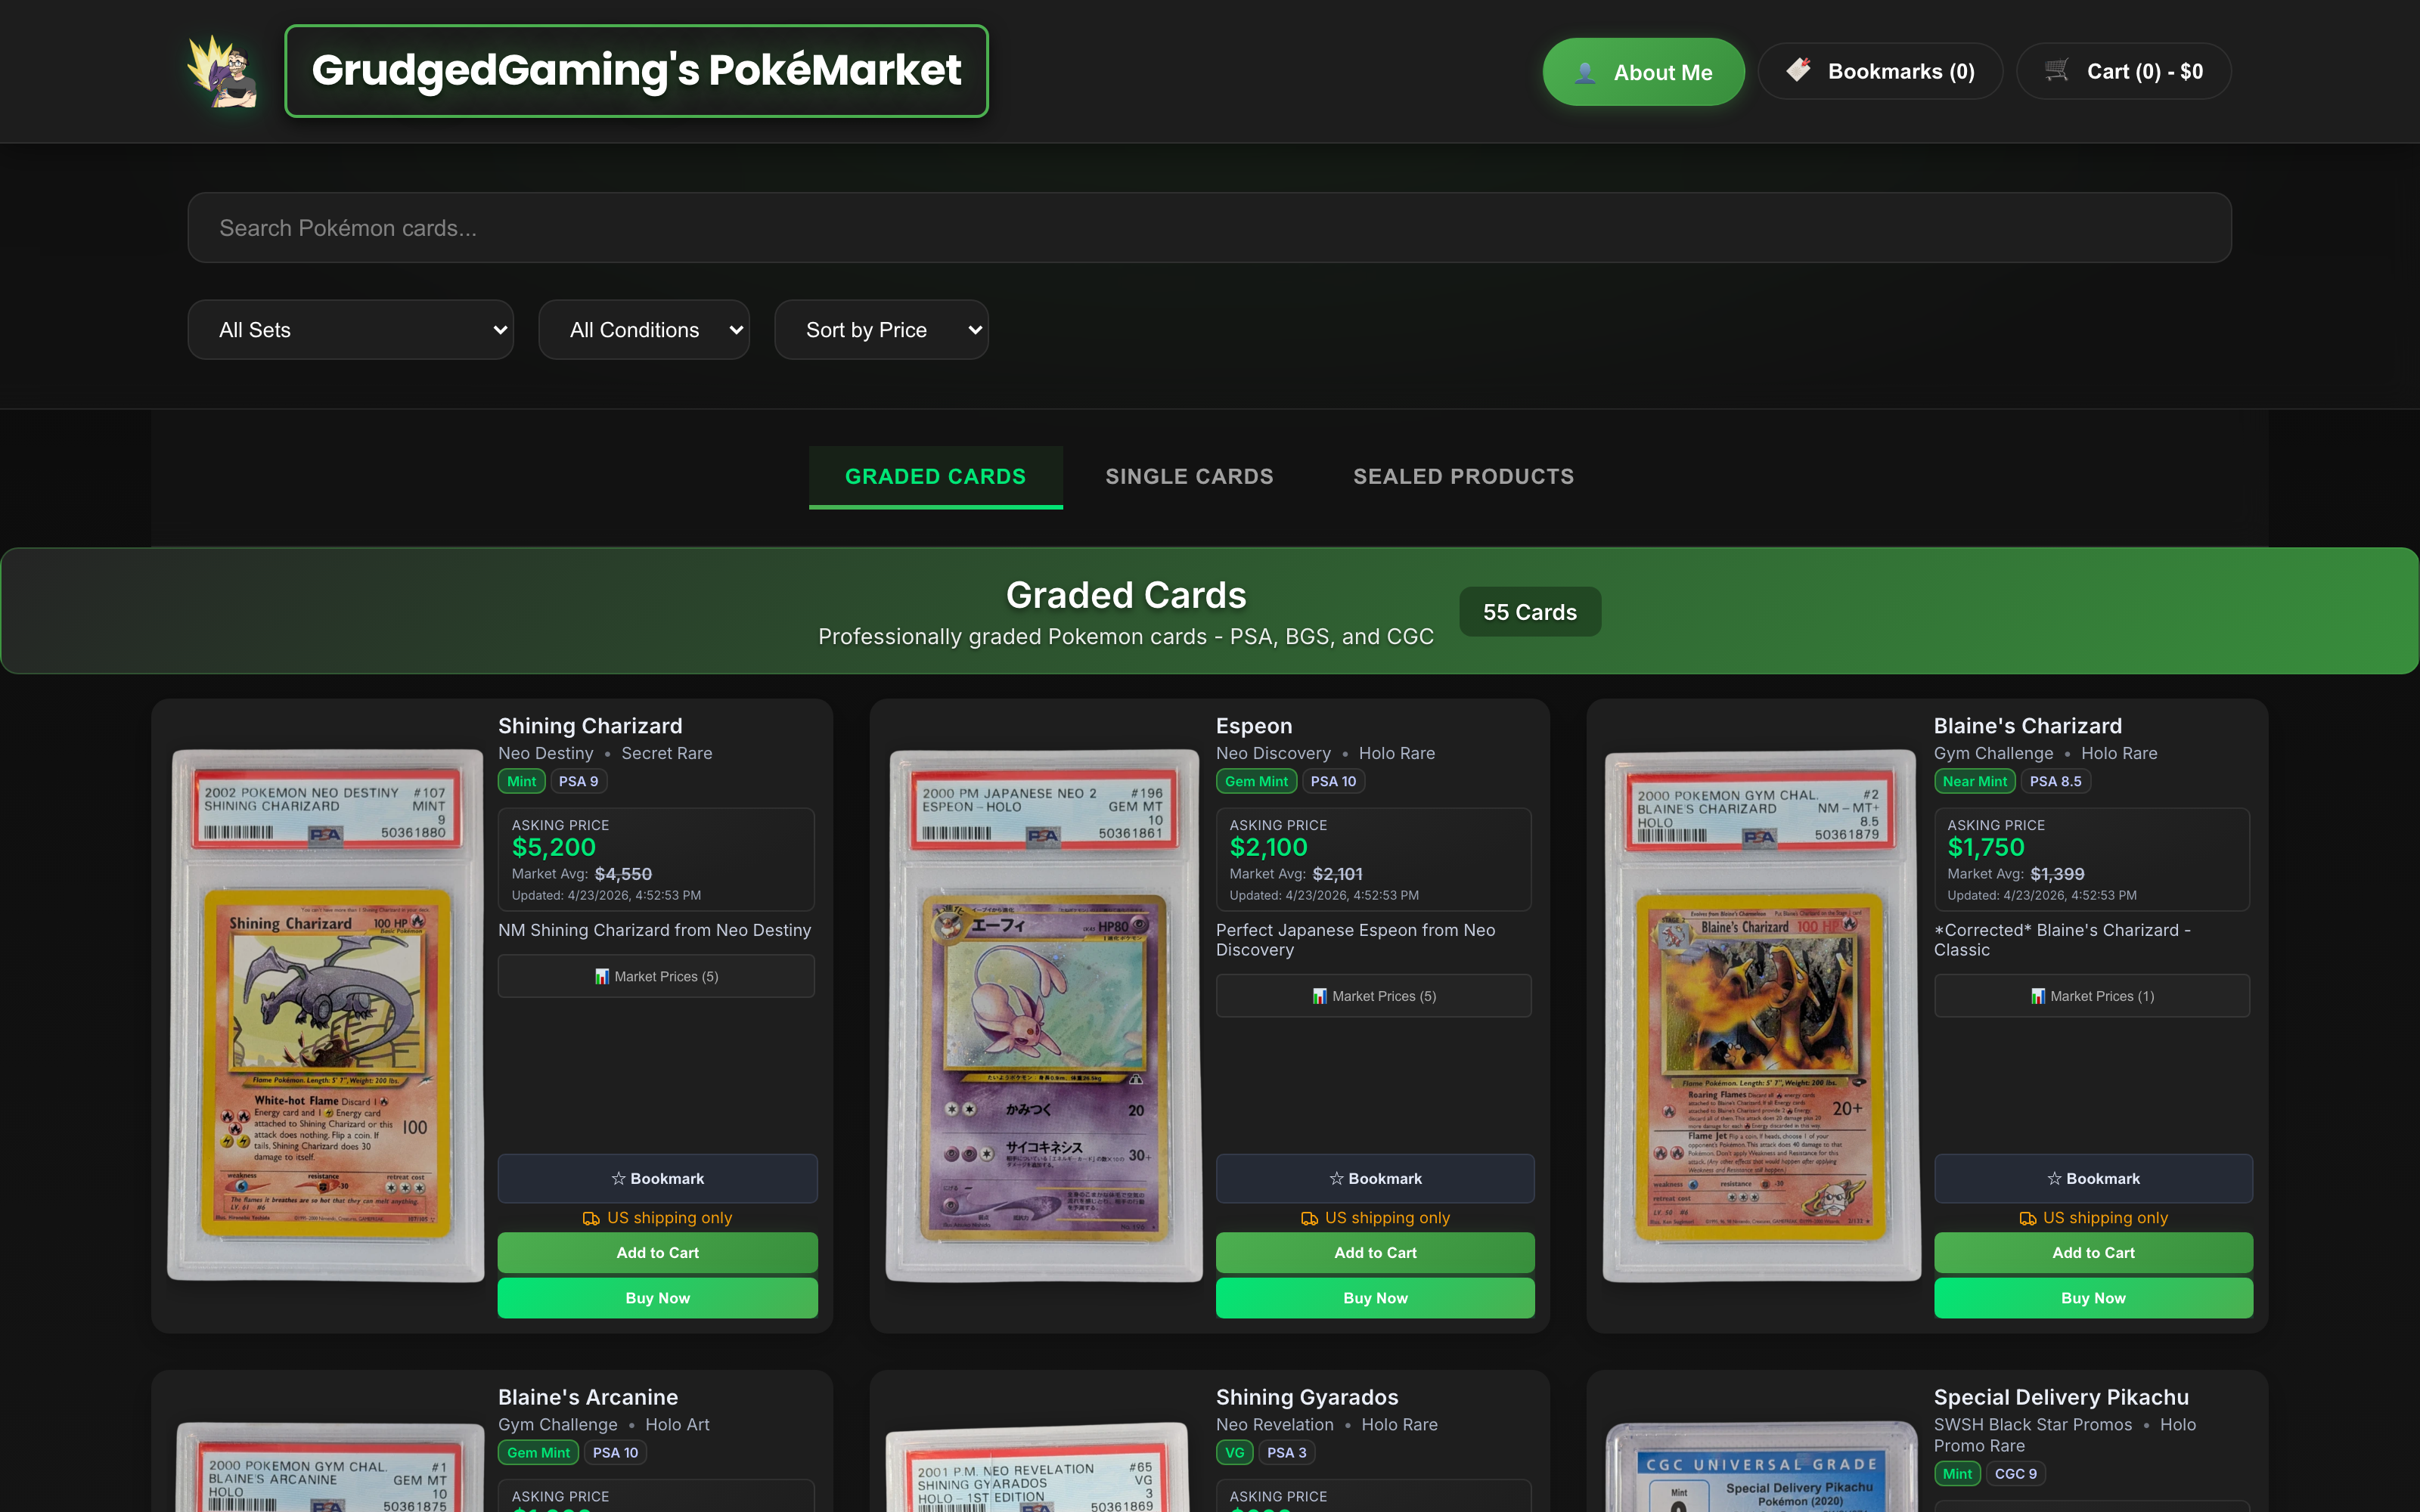Click the Shining Charizard card title

[x=590, y=726]
